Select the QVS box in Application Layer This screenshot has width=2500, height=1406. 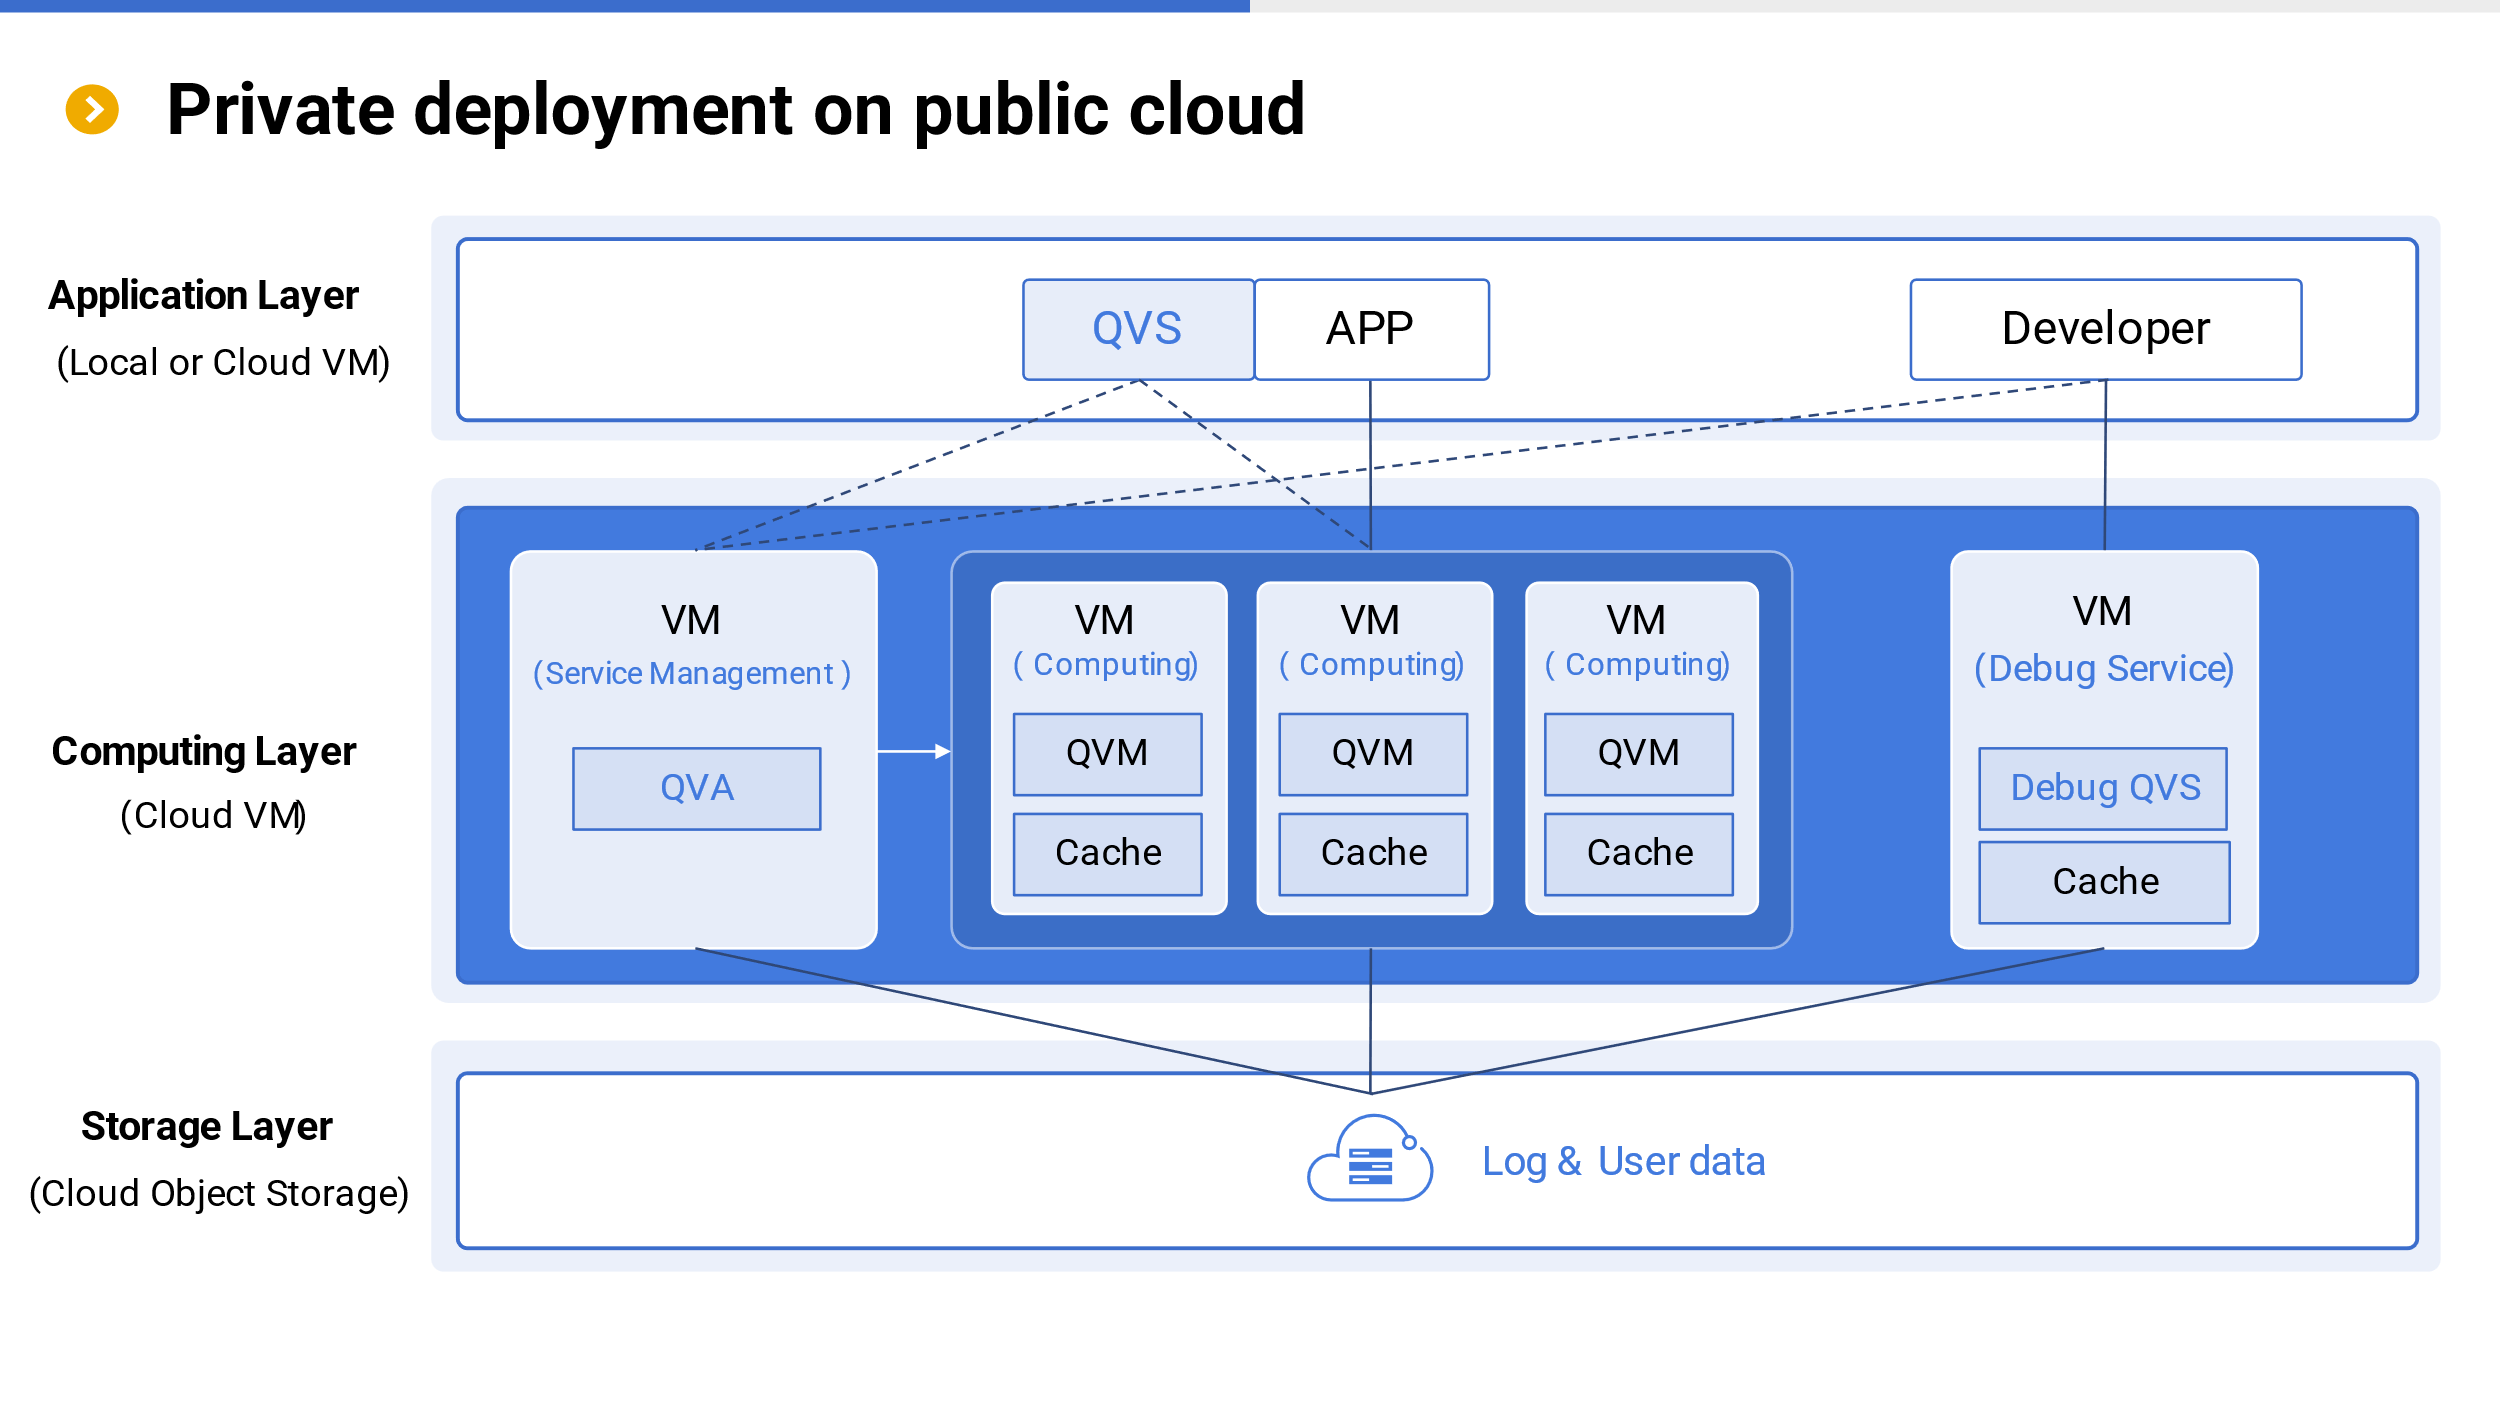[x=1137, y=329]
